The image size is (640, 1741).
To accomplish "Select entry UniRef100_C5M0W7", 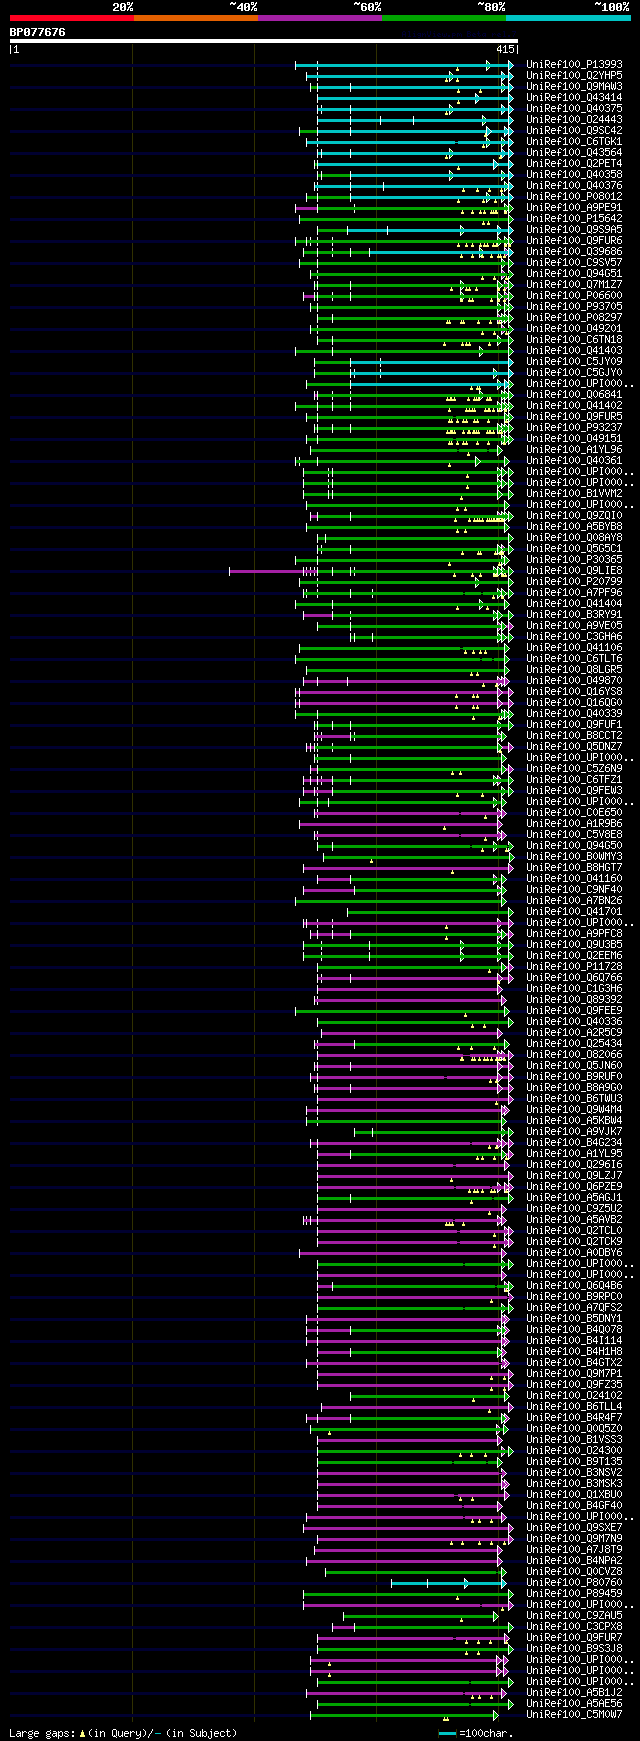I will tap(574, 1715).
